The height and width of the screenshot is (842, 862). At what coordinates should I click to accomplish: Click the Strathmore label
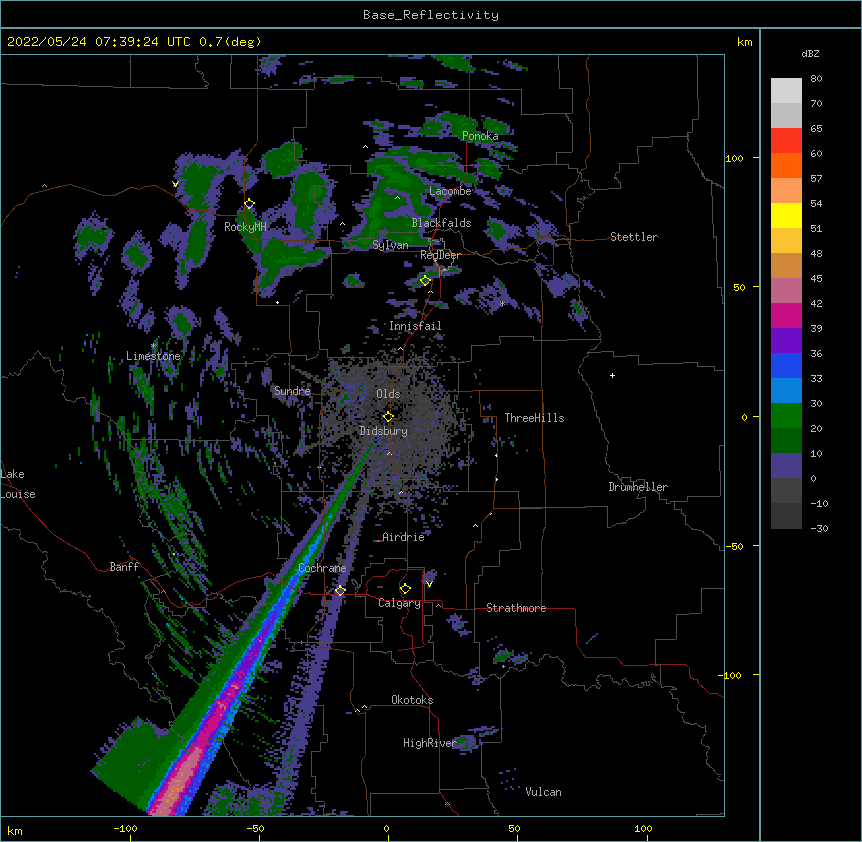516,608
